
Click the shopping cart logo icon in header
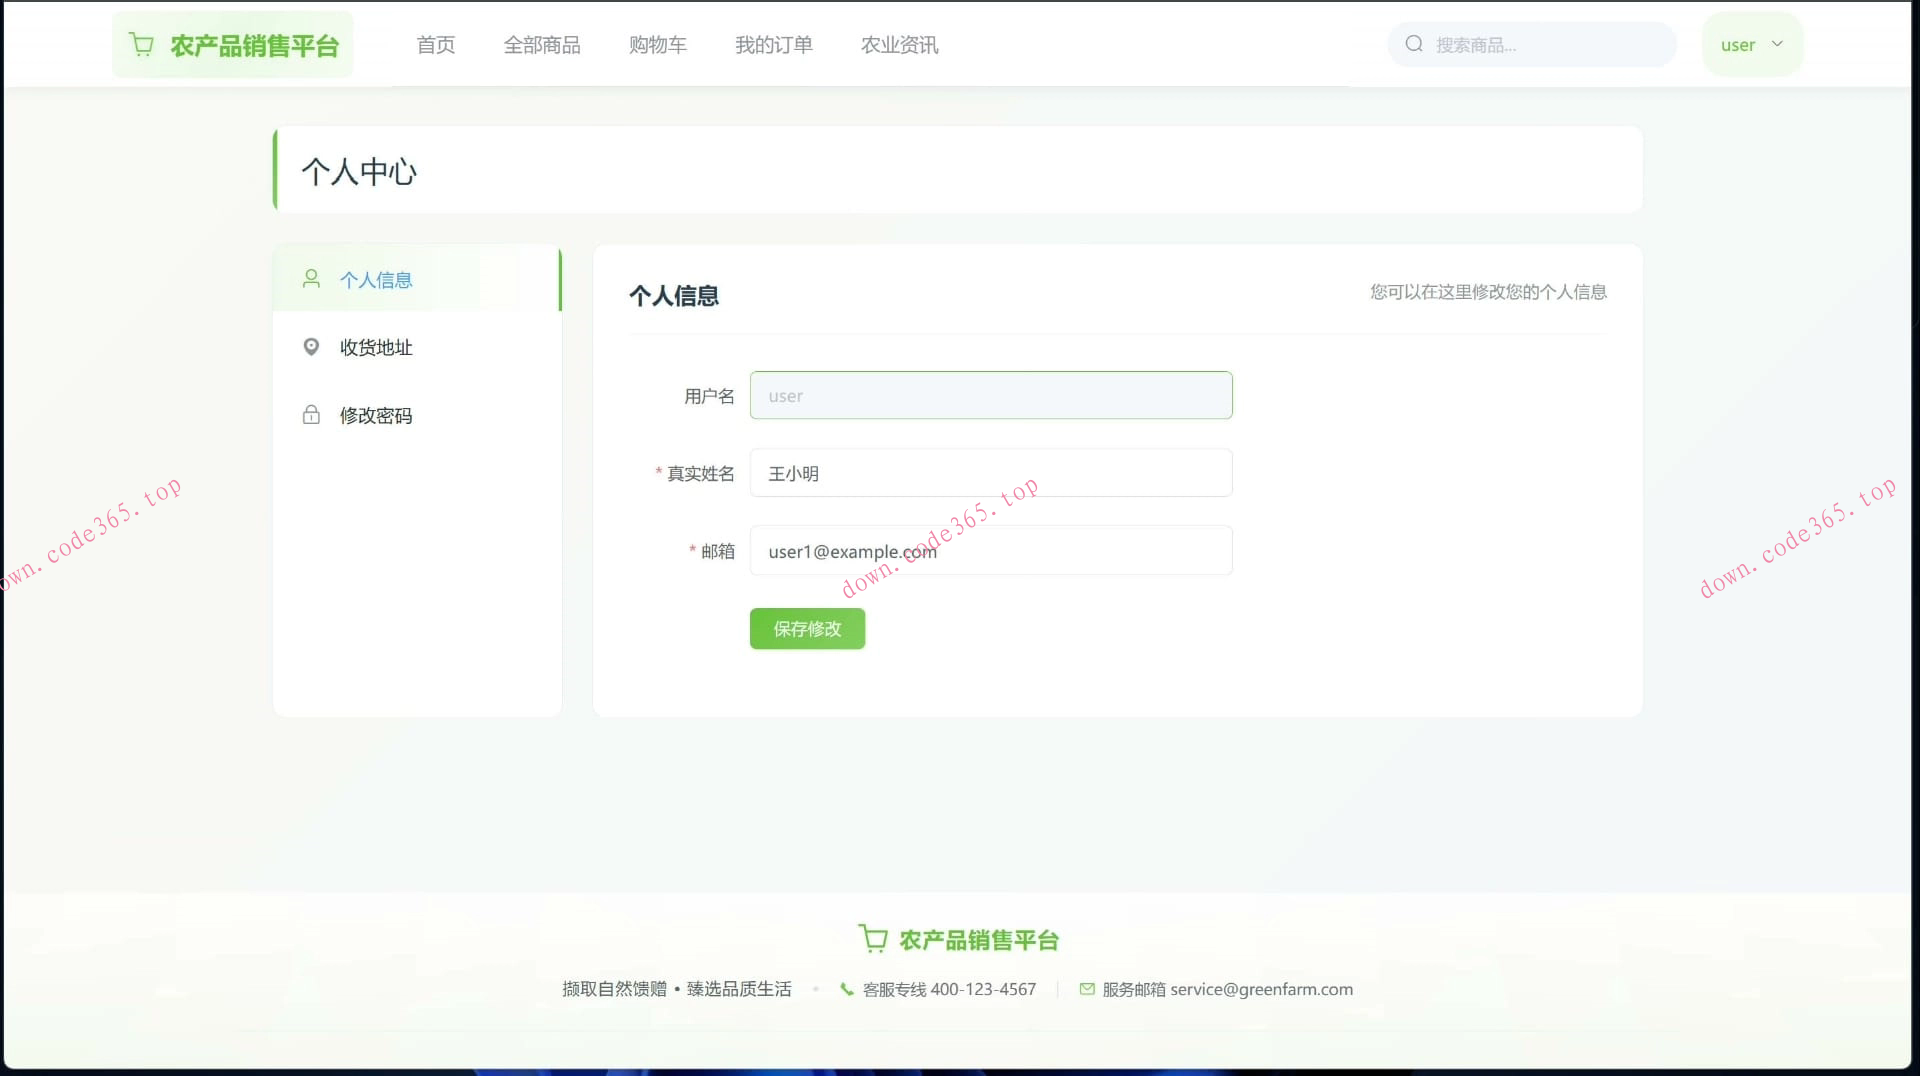[142, 44]
